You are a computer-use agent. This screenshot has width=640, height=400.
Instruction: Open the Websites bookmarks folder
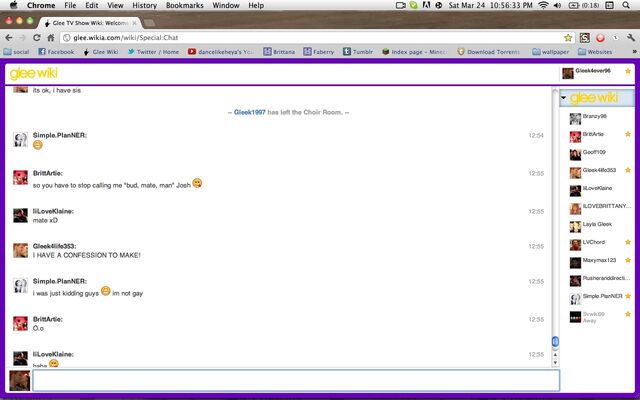595,52
